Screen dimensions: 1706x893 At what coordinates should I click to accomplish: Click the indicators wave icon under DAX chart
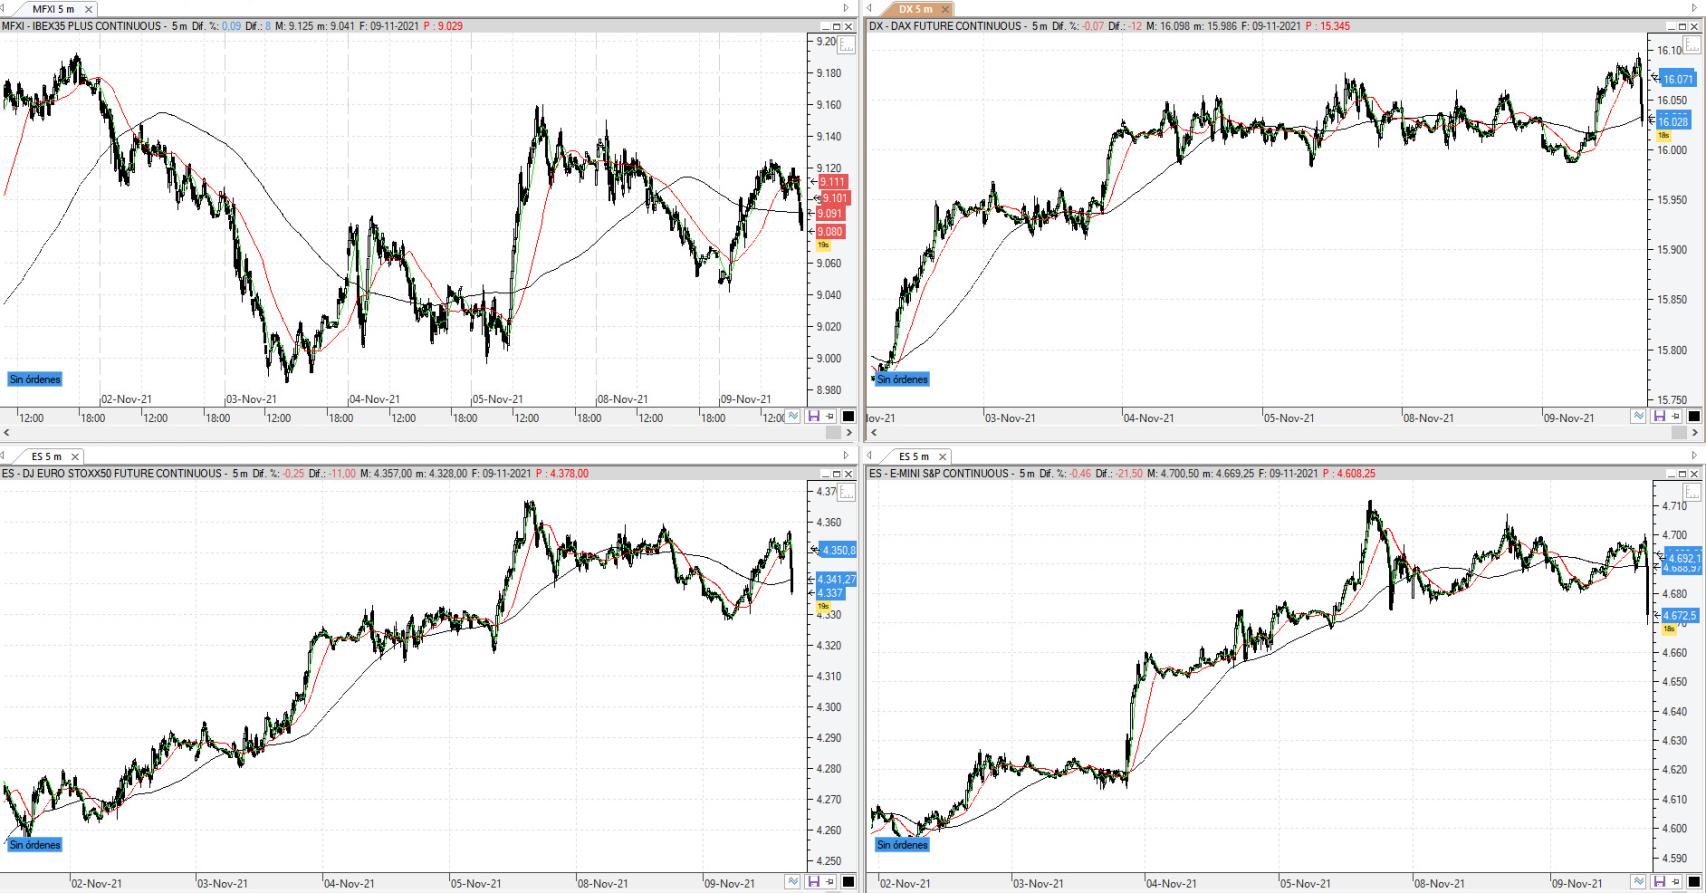(x=1639, y=416)
